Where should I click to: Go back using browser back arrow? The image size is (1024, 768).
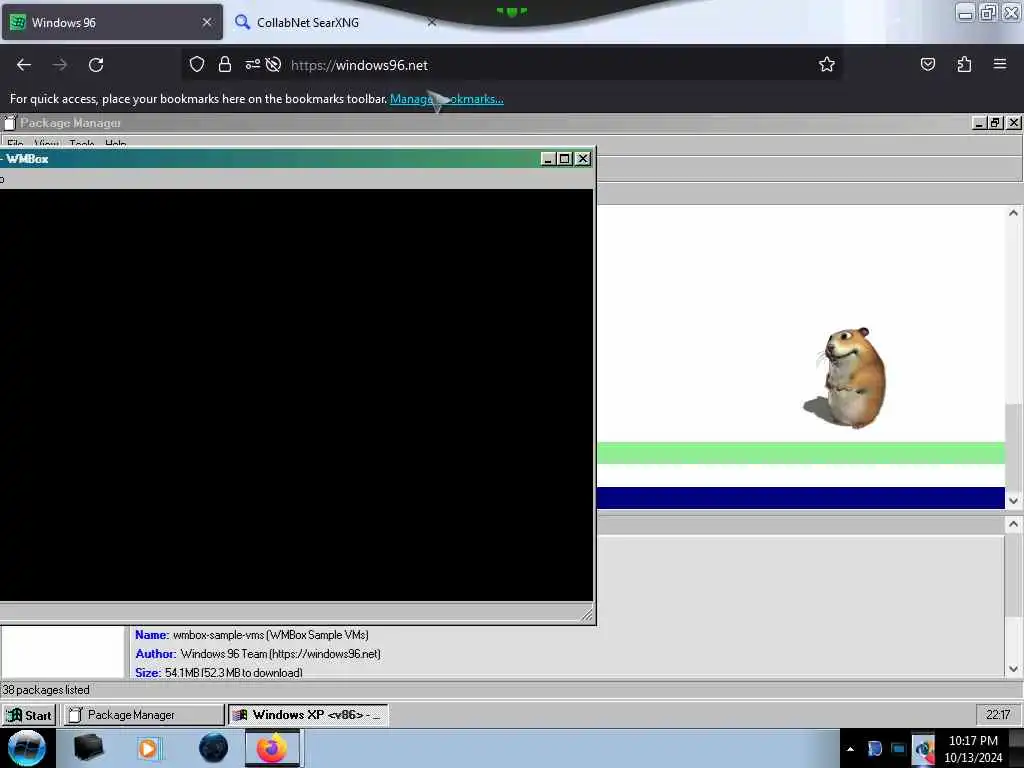click(24, 65)
